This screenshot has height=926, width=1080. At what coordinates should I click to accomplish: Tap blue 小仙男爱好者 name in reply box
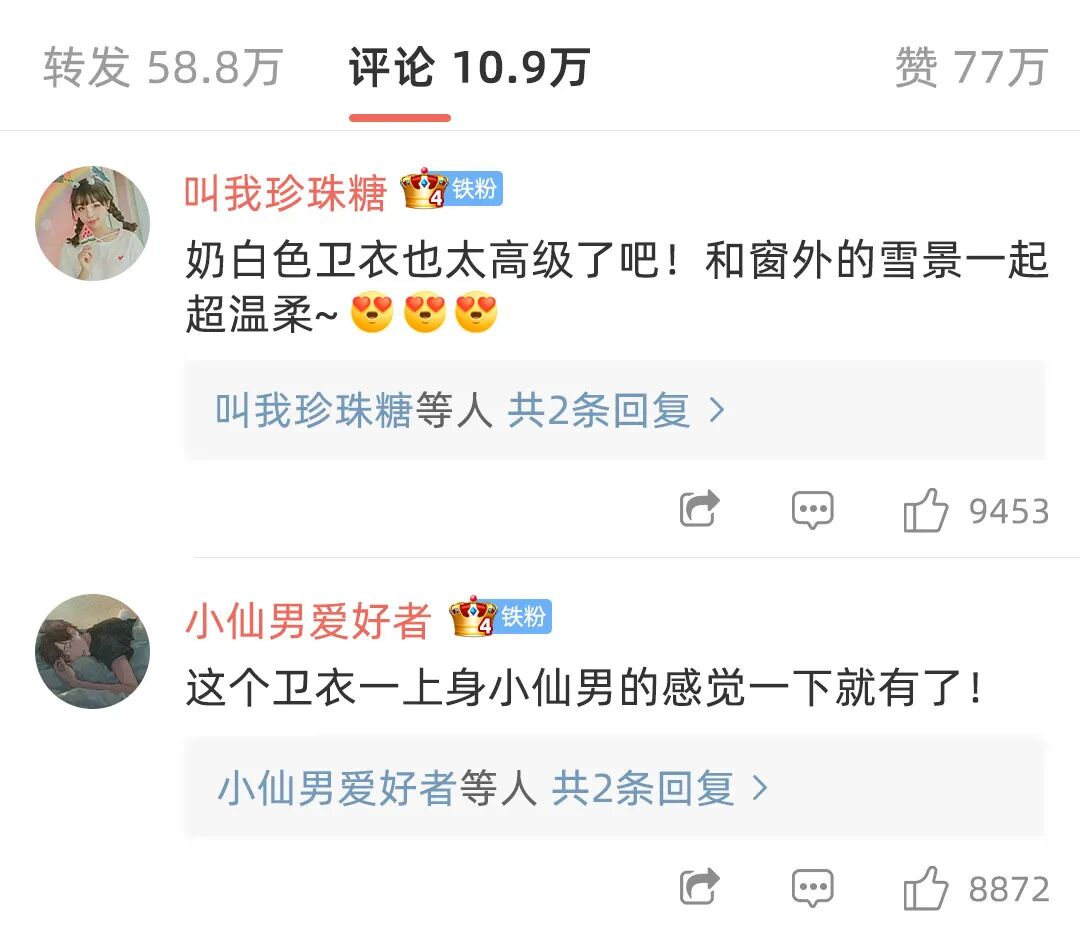click(x=337, y=788)
